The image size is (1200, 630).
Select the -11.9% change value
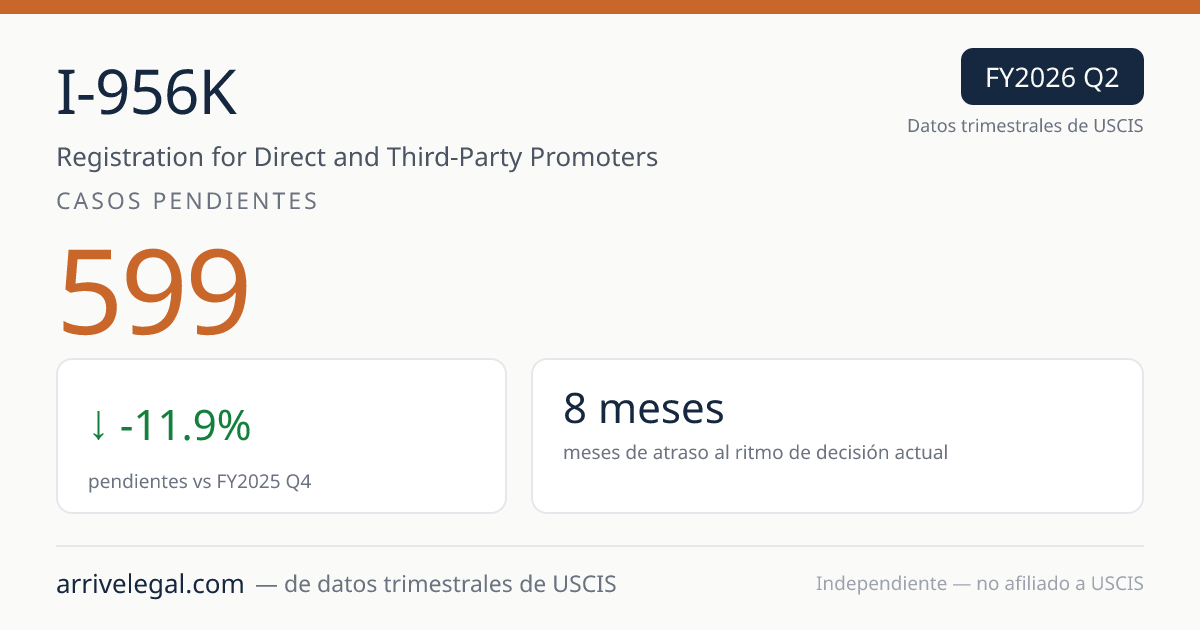click(x=185, y=427)
